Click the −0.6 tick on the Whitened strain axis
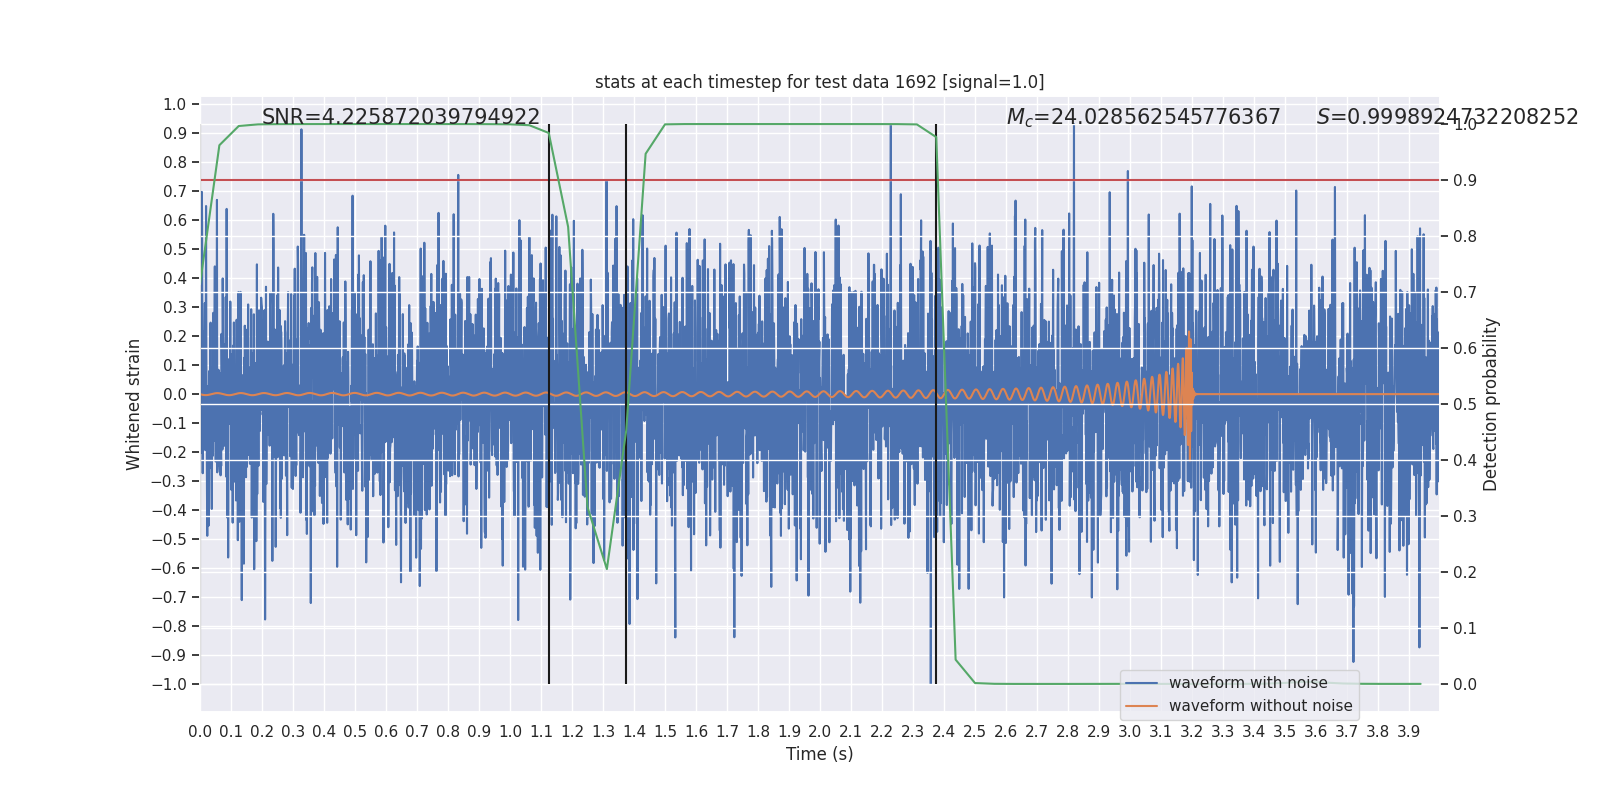This screenshot has height=800, width=1600. tap(169, 568)
